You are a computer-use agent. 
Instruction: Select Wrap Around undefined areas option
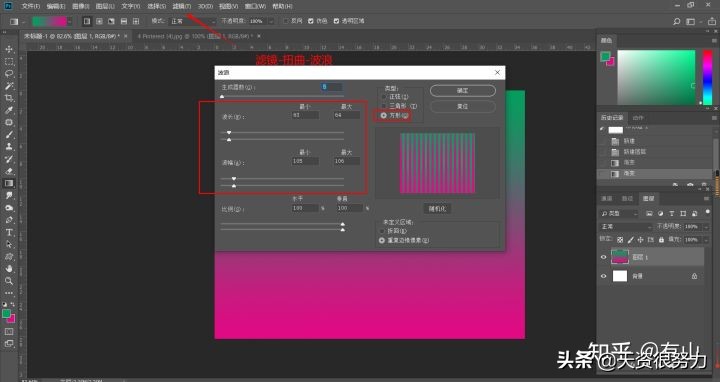tap(382, 231)
